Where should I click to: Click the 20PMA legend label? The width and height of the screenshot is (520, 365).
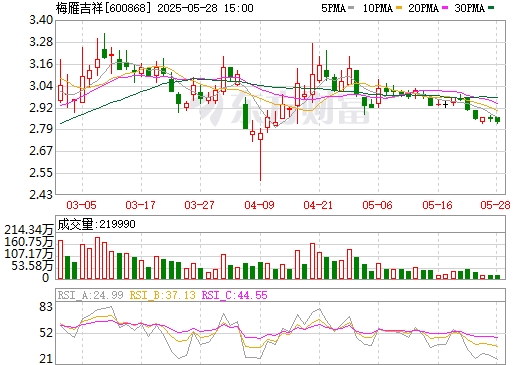coord(423,8)
